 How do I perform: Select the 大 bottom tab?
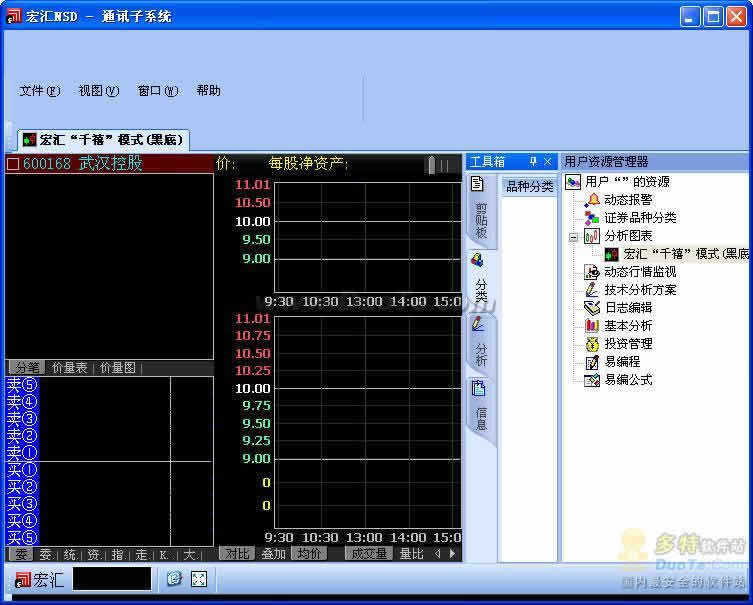click(x=189, y=555)
